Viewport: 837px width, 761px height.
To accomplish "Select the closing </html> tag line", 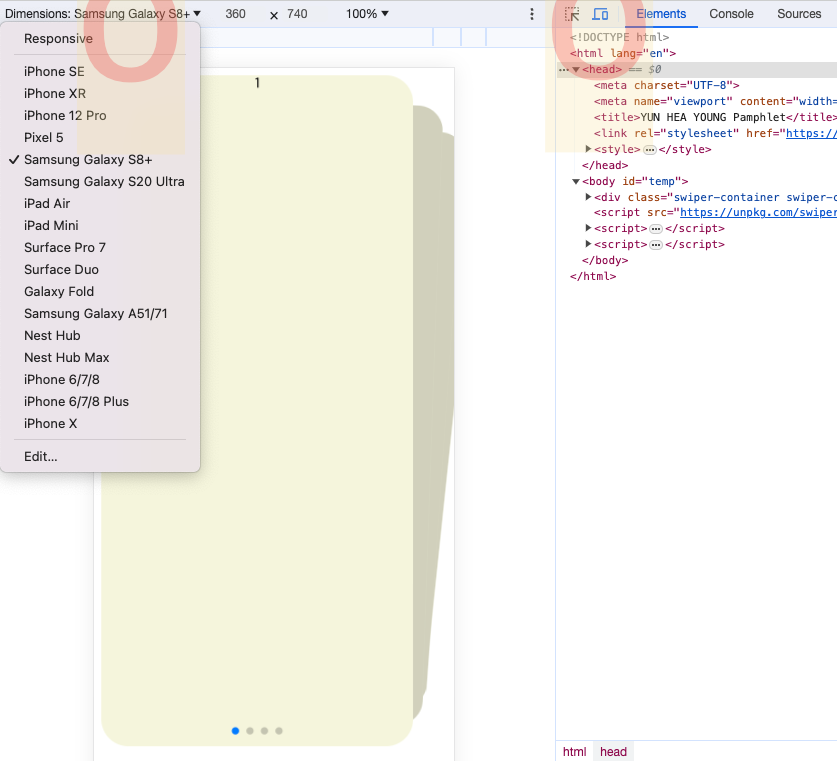I will pyautogui.click(x=593, y=276).
